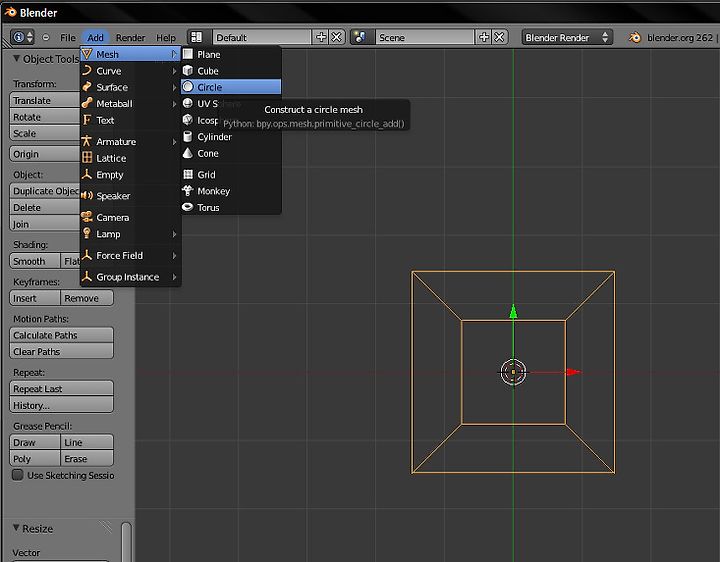Click the Lattice grid icon

tap(87, 157)
